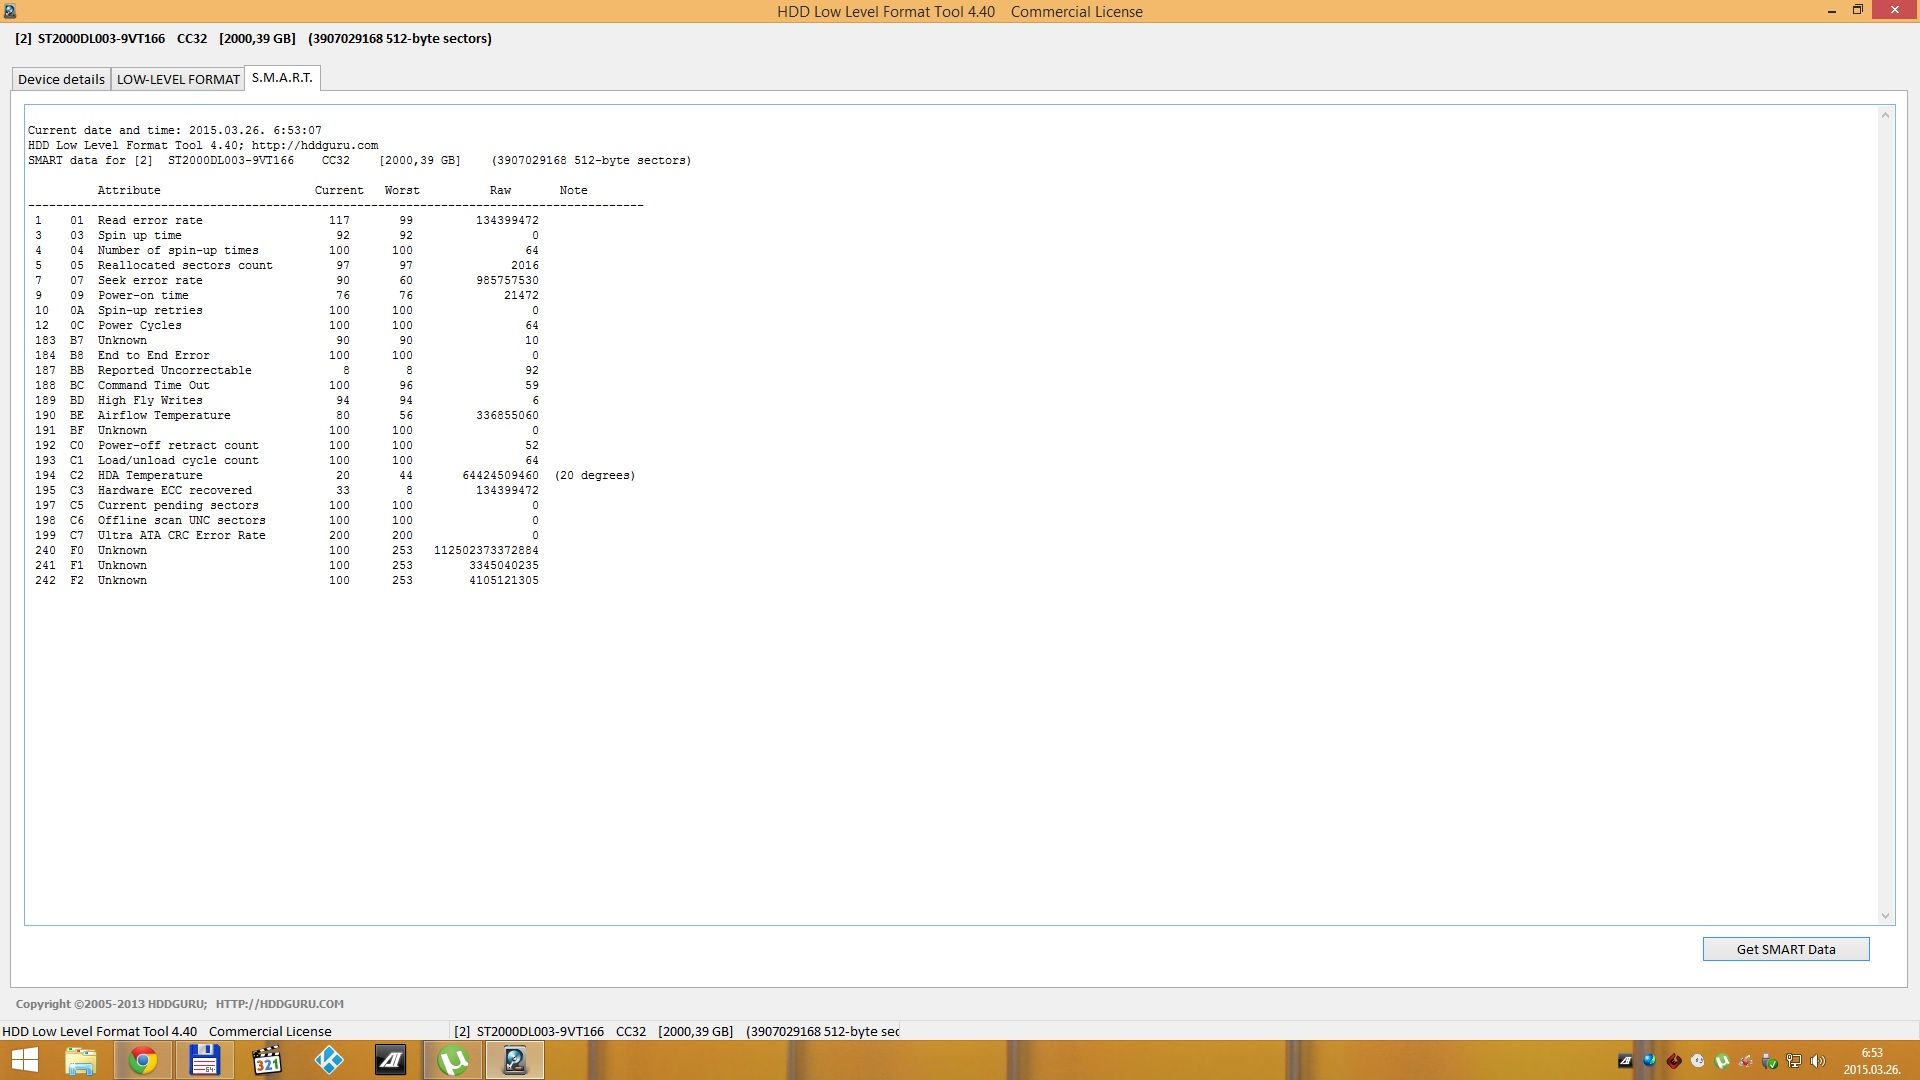Click the Get SMART Data button
Image resolution: width=1920 pixels, height=1080 pixels.
(x=1786, y=949)
